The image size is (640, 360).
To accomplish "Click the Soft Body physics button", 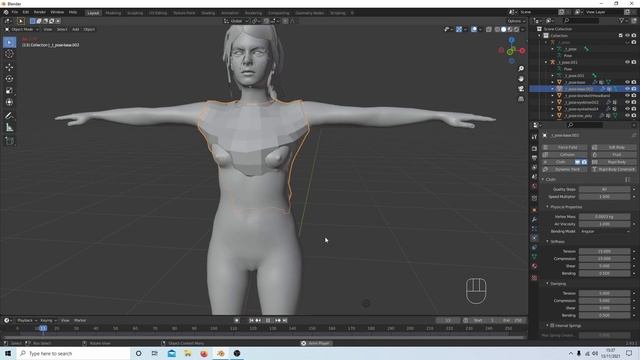I will [x=613, y=147].
